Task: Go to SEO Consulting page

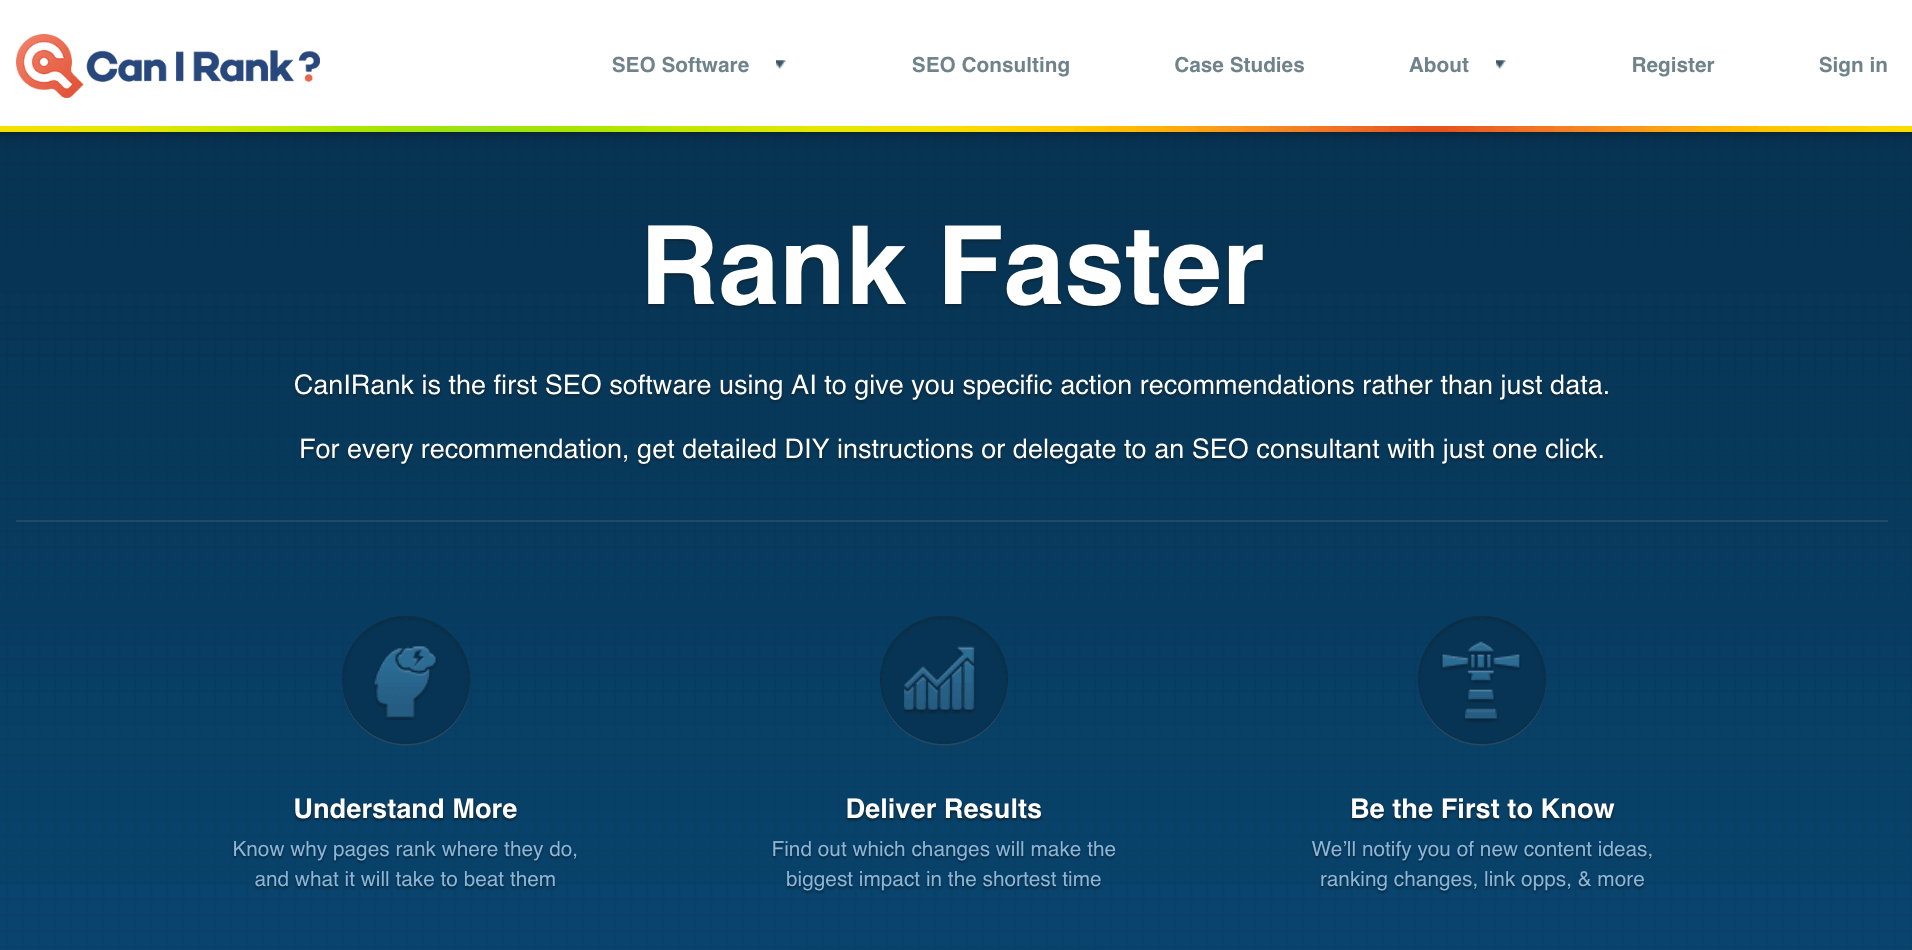Action: (990, 65)
